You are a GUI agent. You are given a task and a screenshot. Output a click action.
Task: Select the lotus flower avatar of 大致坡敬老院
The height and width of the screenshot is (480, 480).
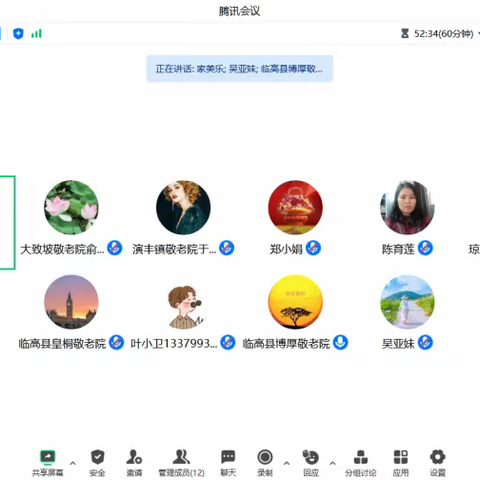click(71, 207)
